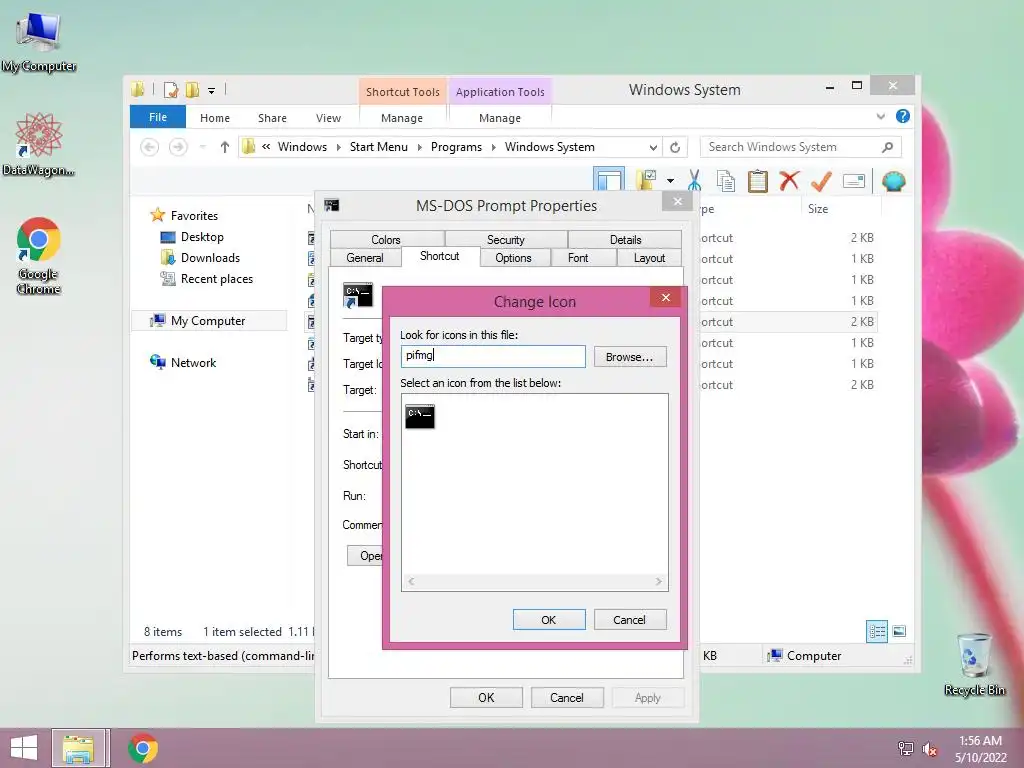The width and height of the screenshot is (1024, 768).
Task: Click the Quick Access new folder icon
Action: click(x=192, y=89)
